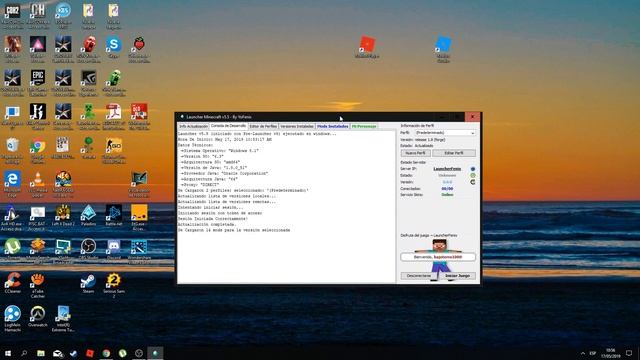Open the taskbar clock and date

click(611, 353)
